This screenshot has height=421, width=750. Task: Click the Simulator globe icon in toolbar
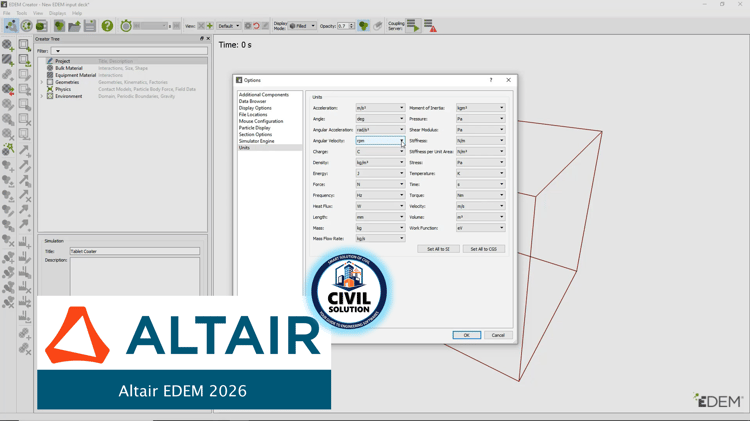click(x=26, y=26)
